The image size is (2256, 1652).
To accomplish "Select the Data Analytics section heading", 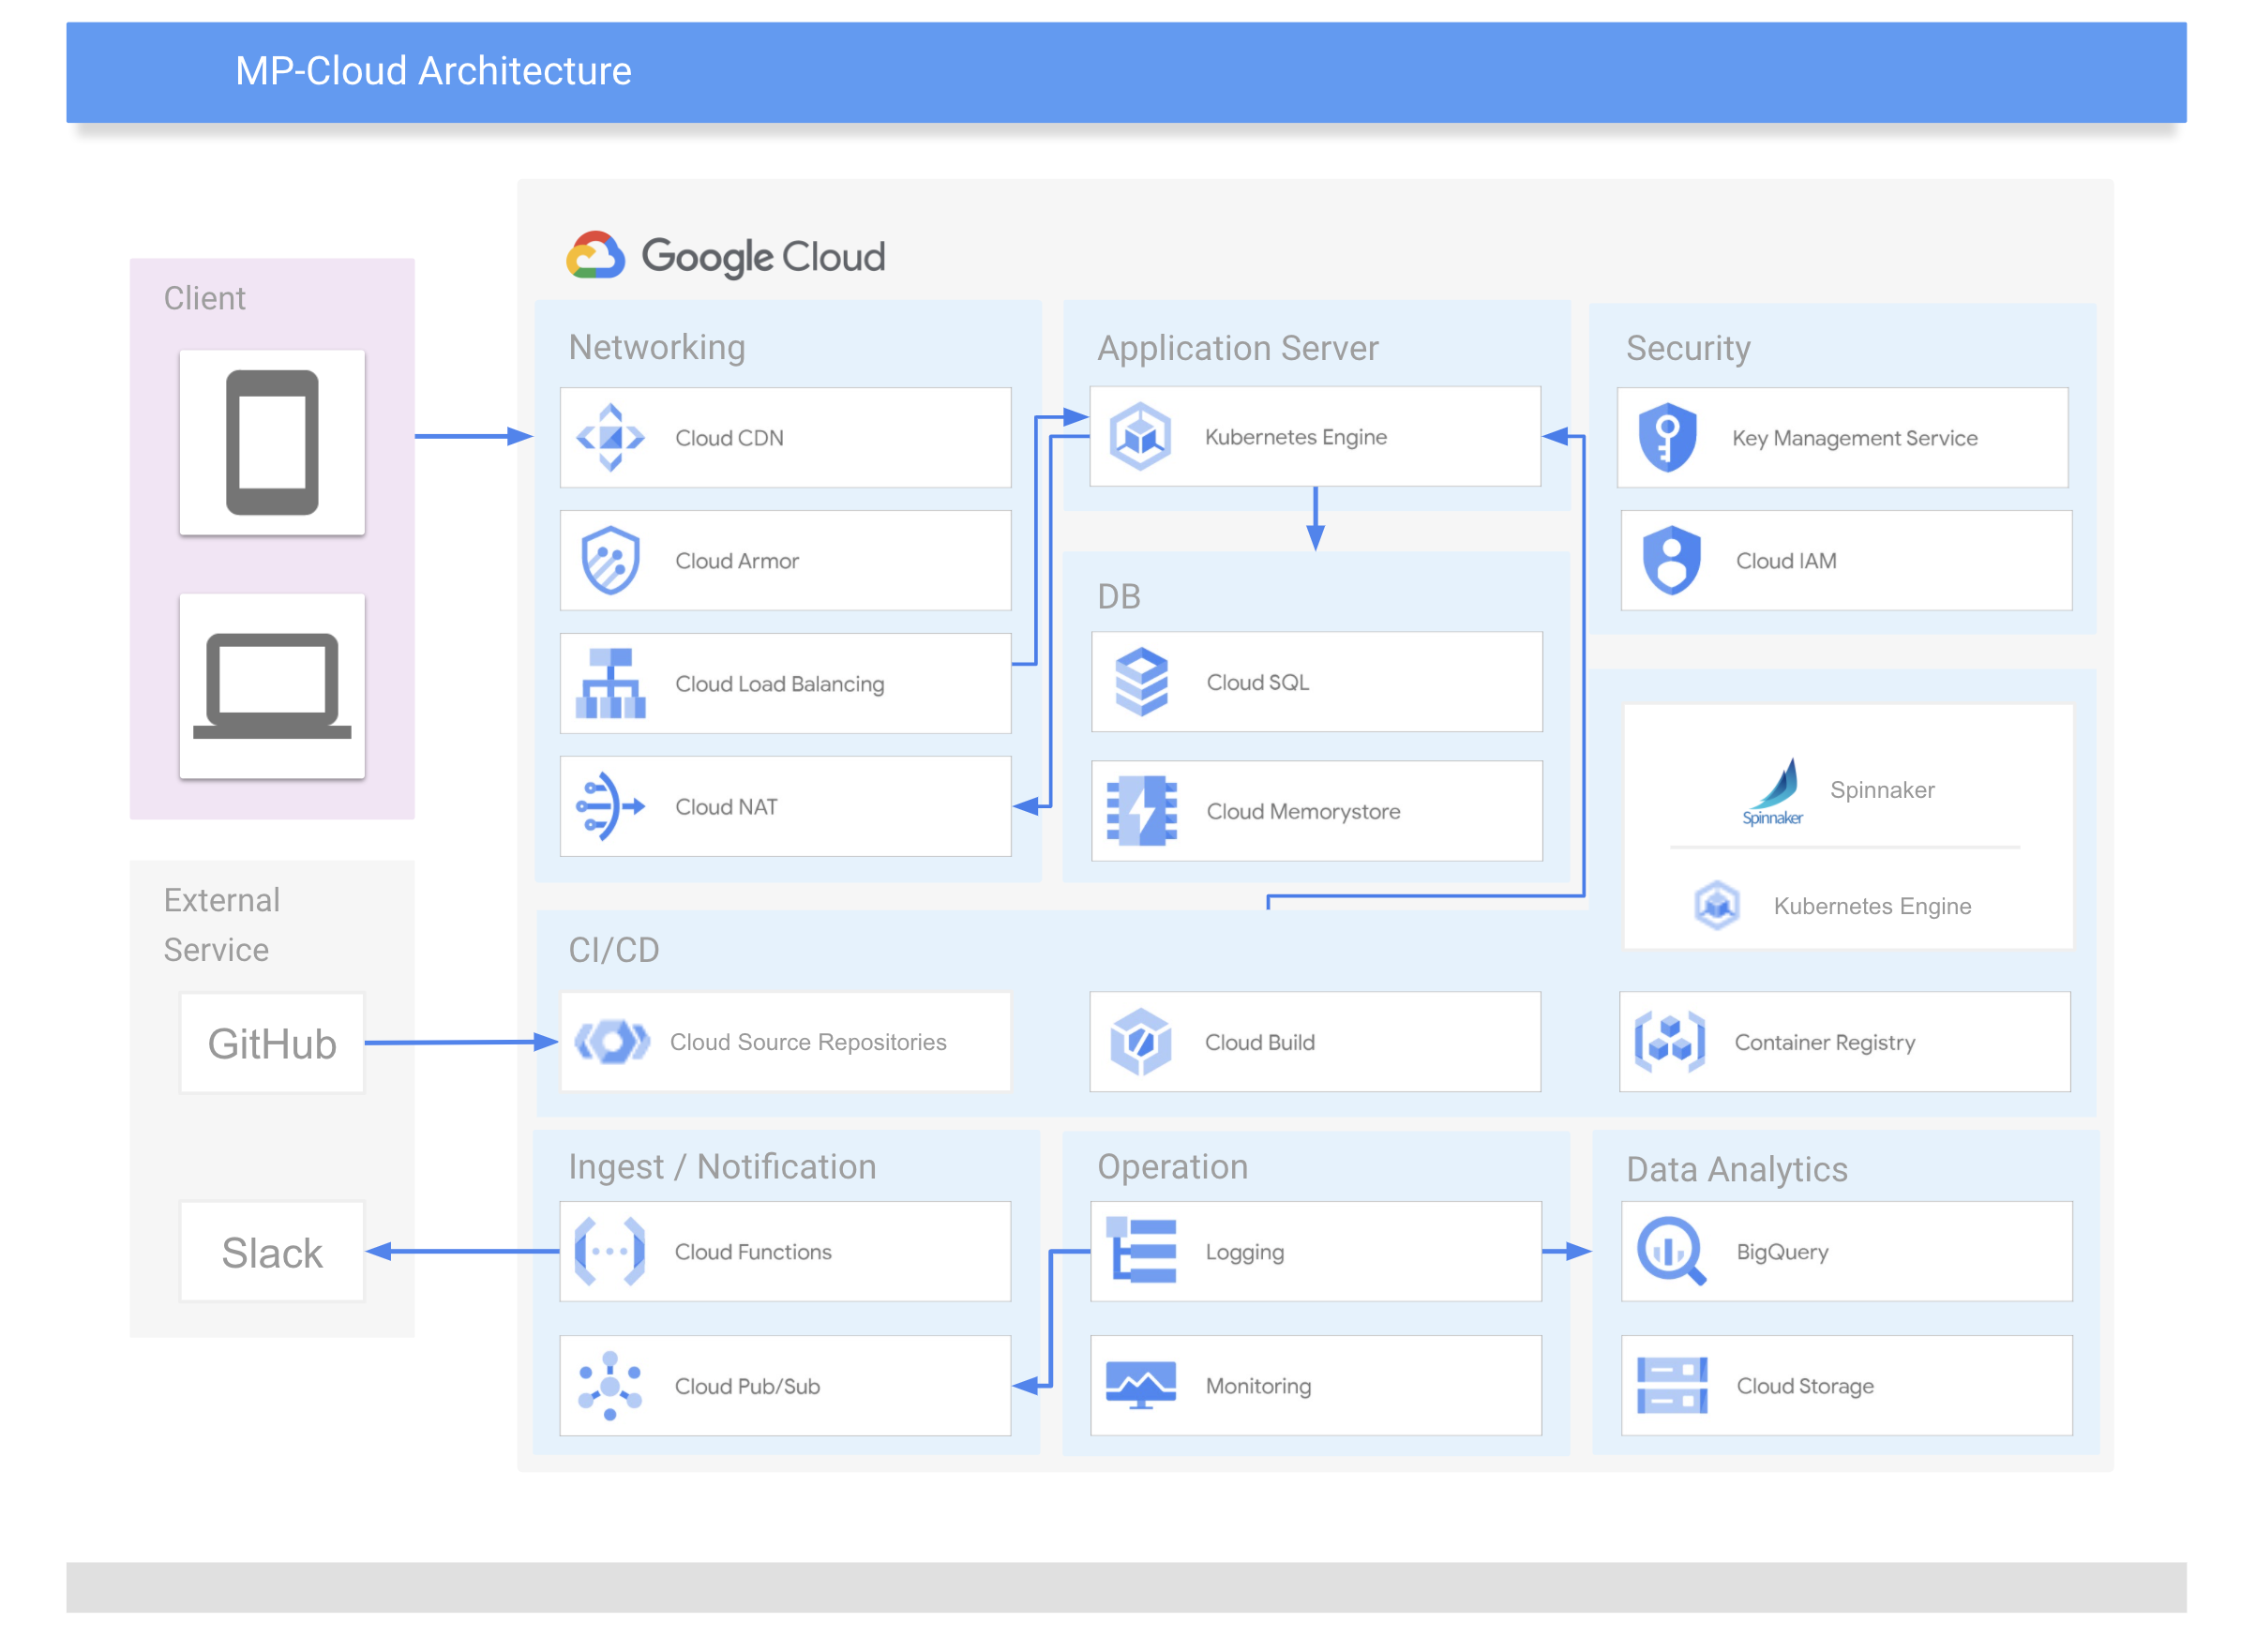I will (1737, 1169).
